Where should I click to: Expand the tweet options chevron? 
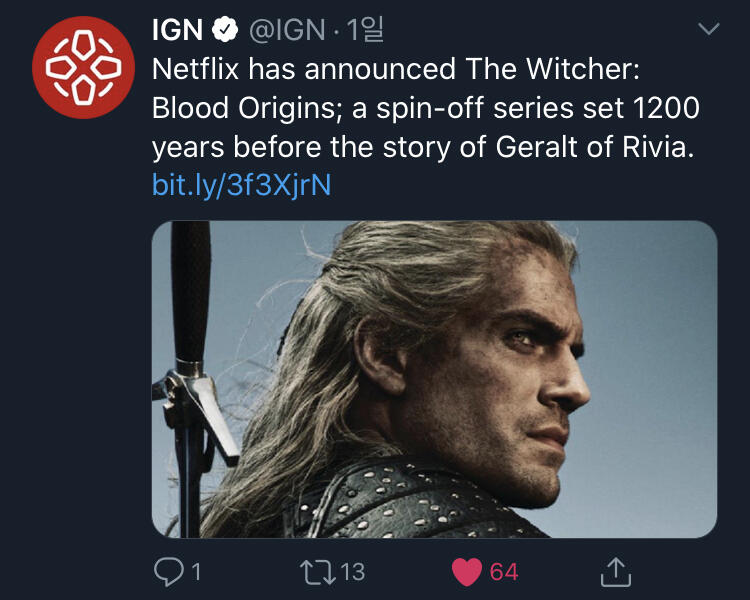708,30
